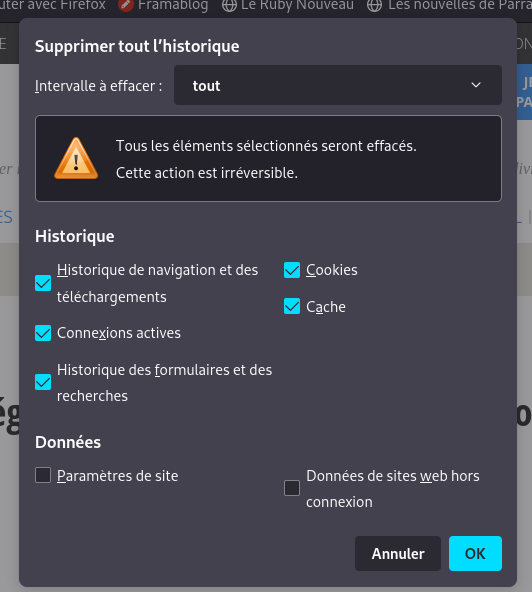Click the chevron arrow in the tout combo box
This screenshot has width=532, height=592.
476,85
